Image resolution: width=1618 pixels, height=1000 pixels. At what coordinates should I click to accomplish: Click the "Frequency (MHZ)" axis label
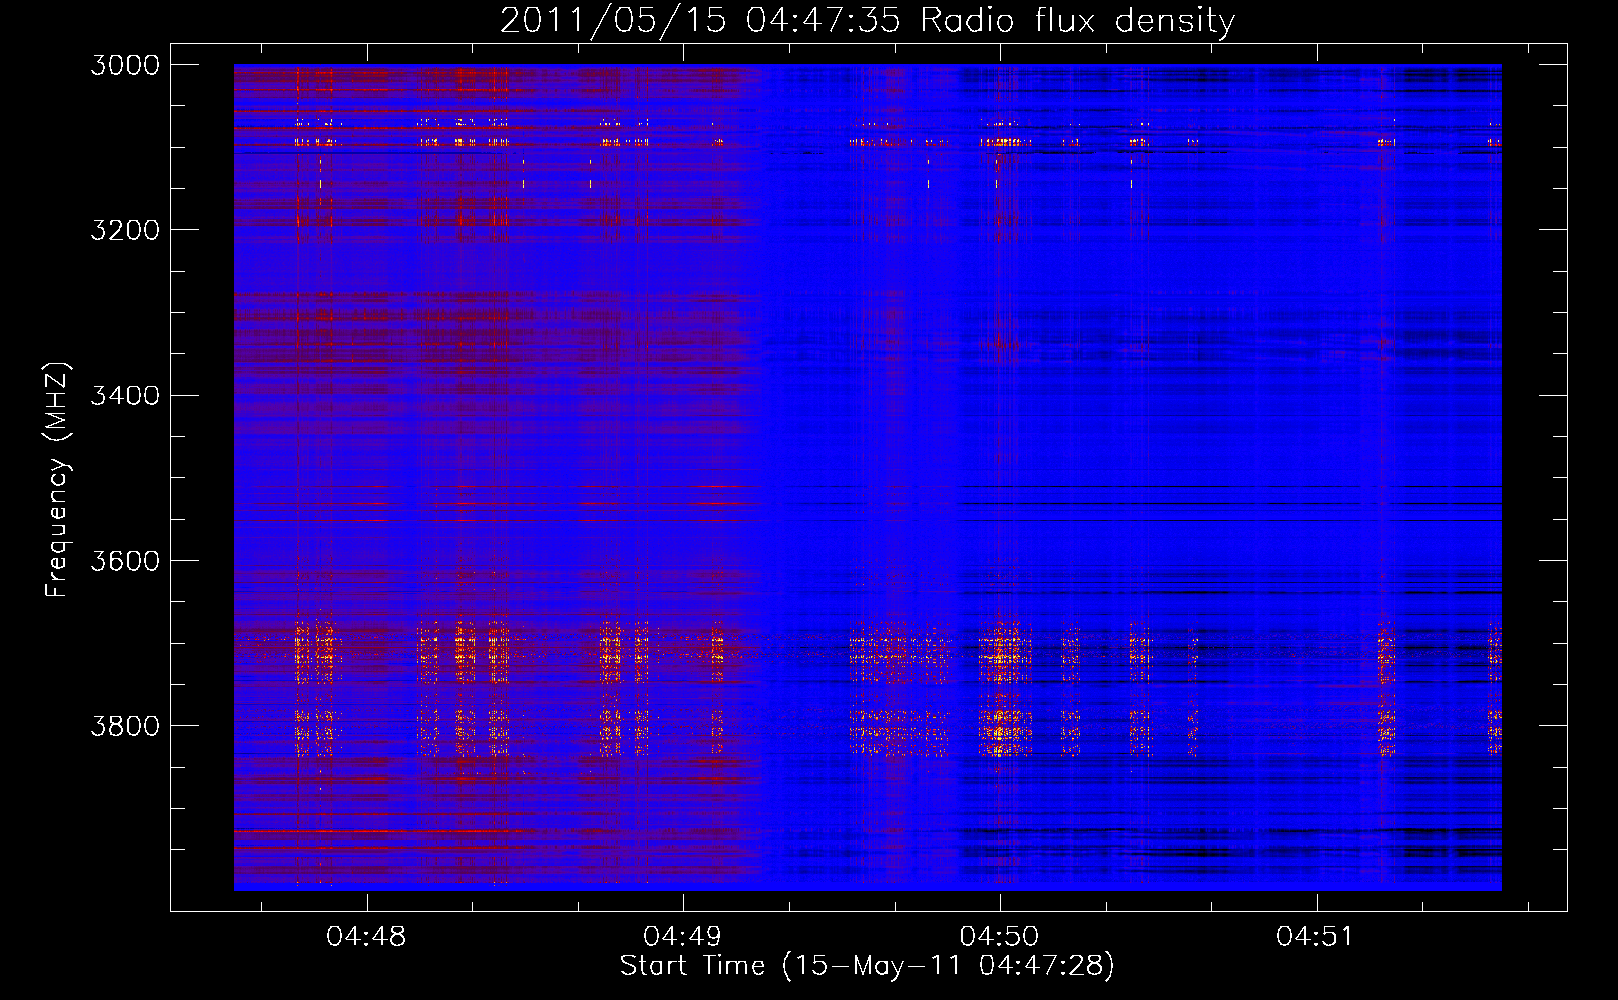(x=57, y=480)
